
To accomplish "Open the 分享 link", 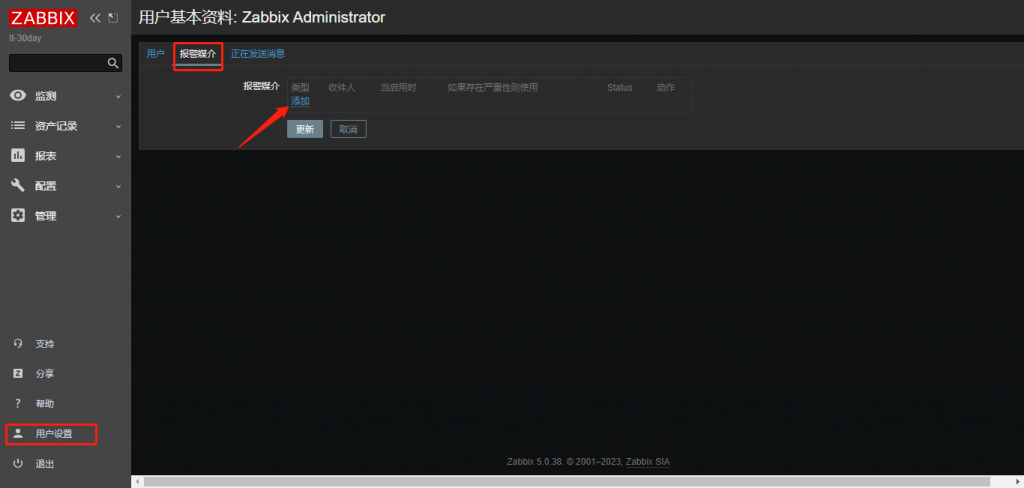I will pos(44,374).
